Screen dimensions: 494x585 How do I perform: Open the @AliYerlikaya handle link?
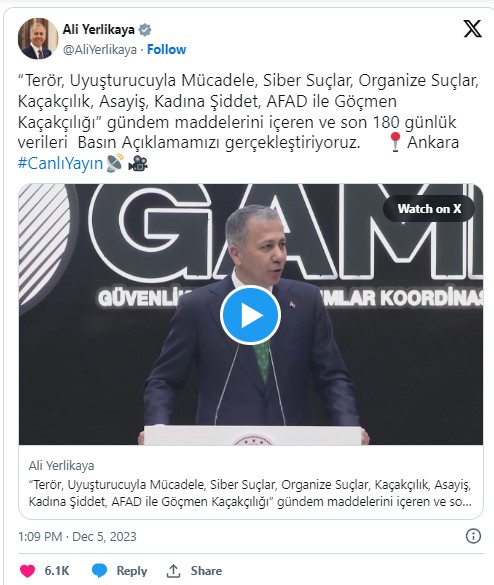(x=100, y=50)
